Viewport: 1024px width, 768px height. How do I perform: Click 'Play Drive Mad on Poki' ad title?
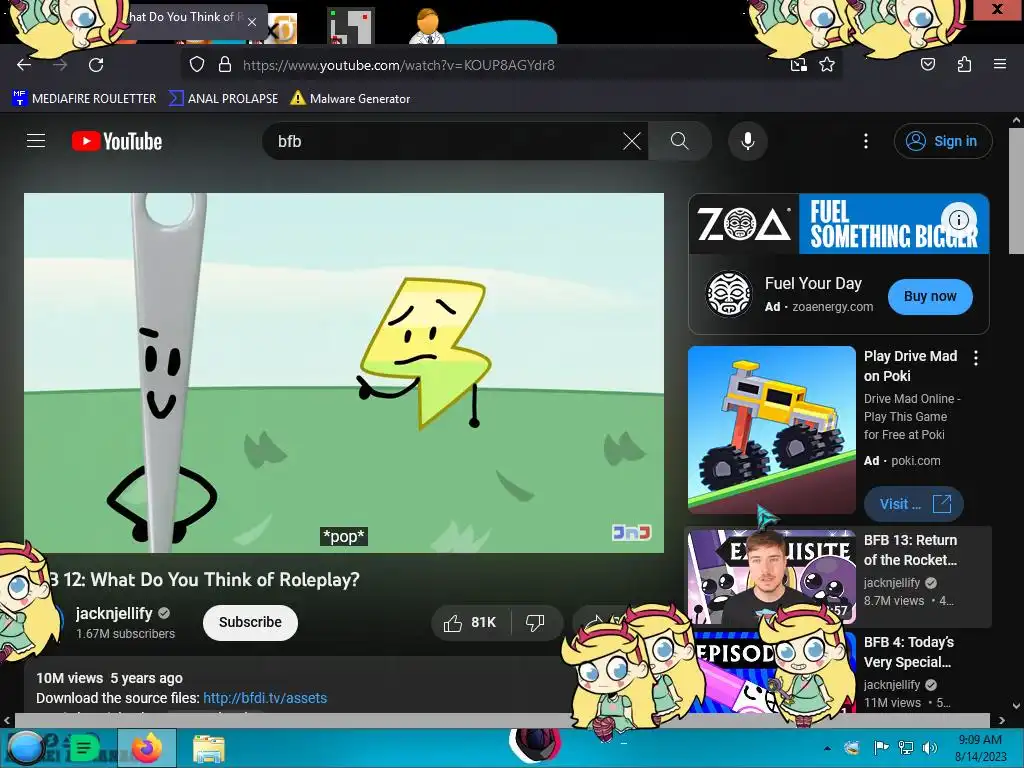pos(910,366)
